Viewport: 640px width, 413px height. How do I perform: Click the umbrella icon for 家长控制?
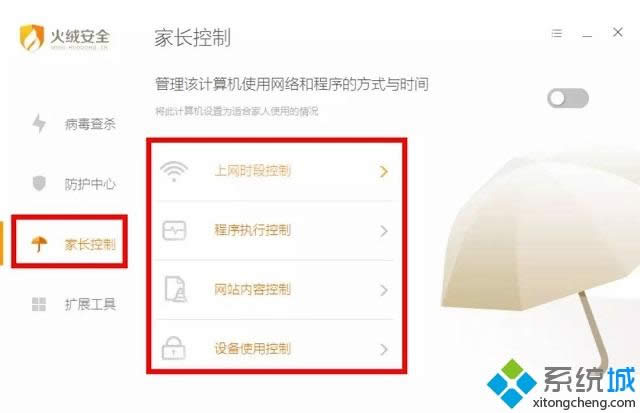tap(39, 244)
